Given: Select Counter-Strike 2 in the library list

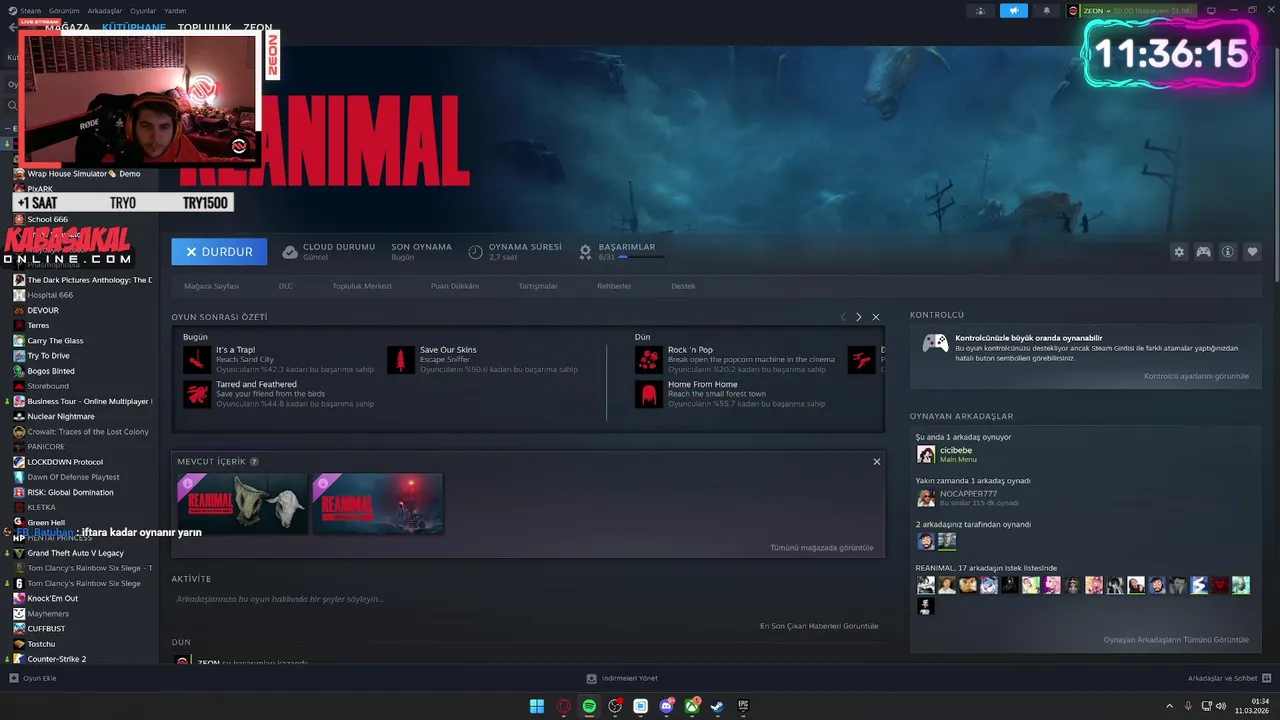Looking at the screenshot, I should click(56, 659).
